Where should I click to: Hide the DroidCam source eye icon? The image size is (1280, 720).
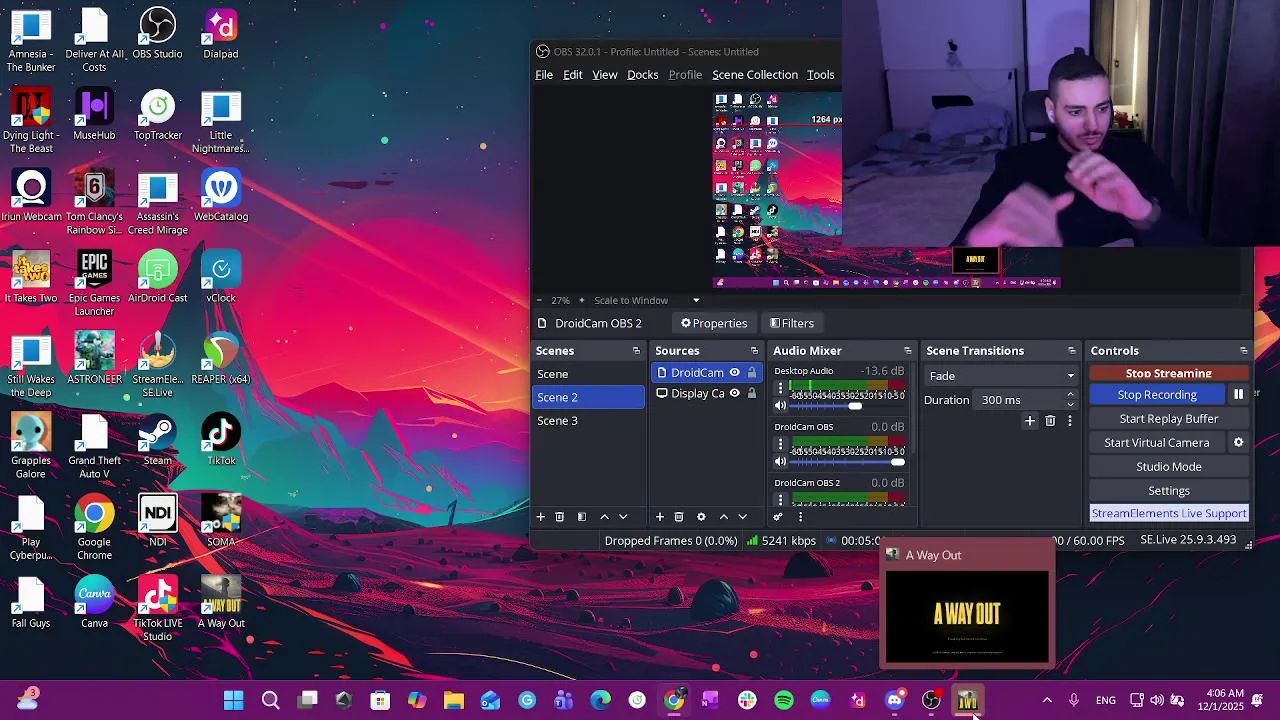coord(734,373)
